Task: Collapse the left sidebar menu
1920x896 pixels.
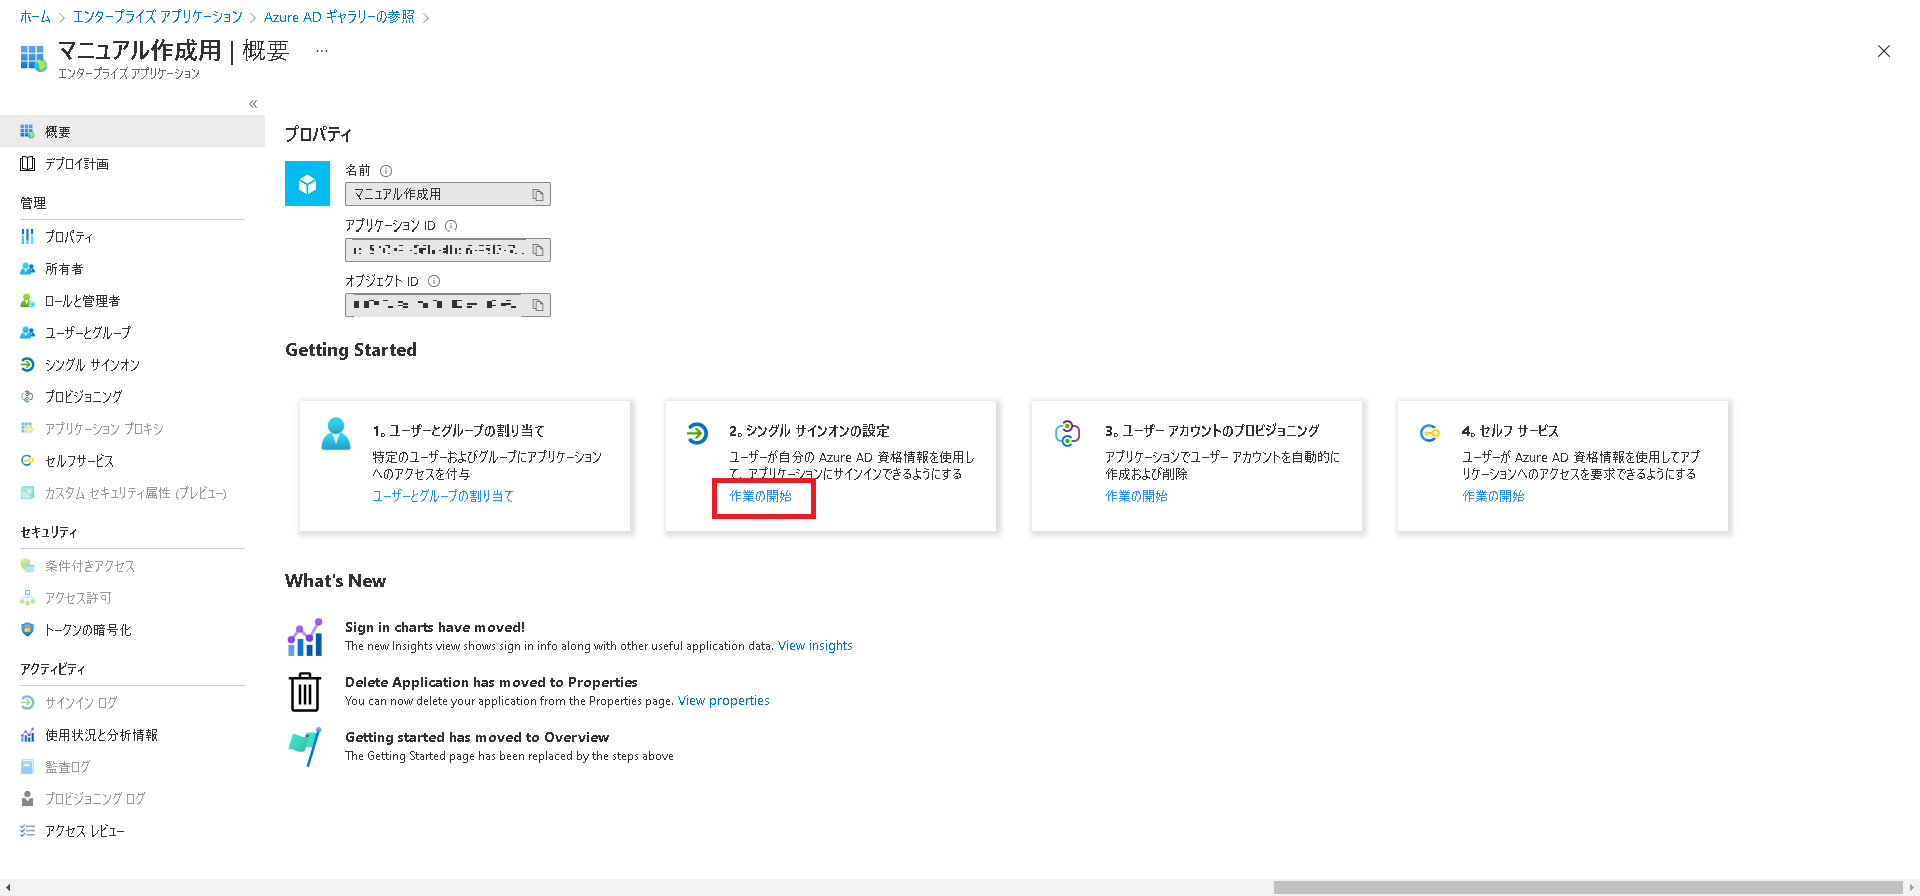Action: [x=253, y=104]
